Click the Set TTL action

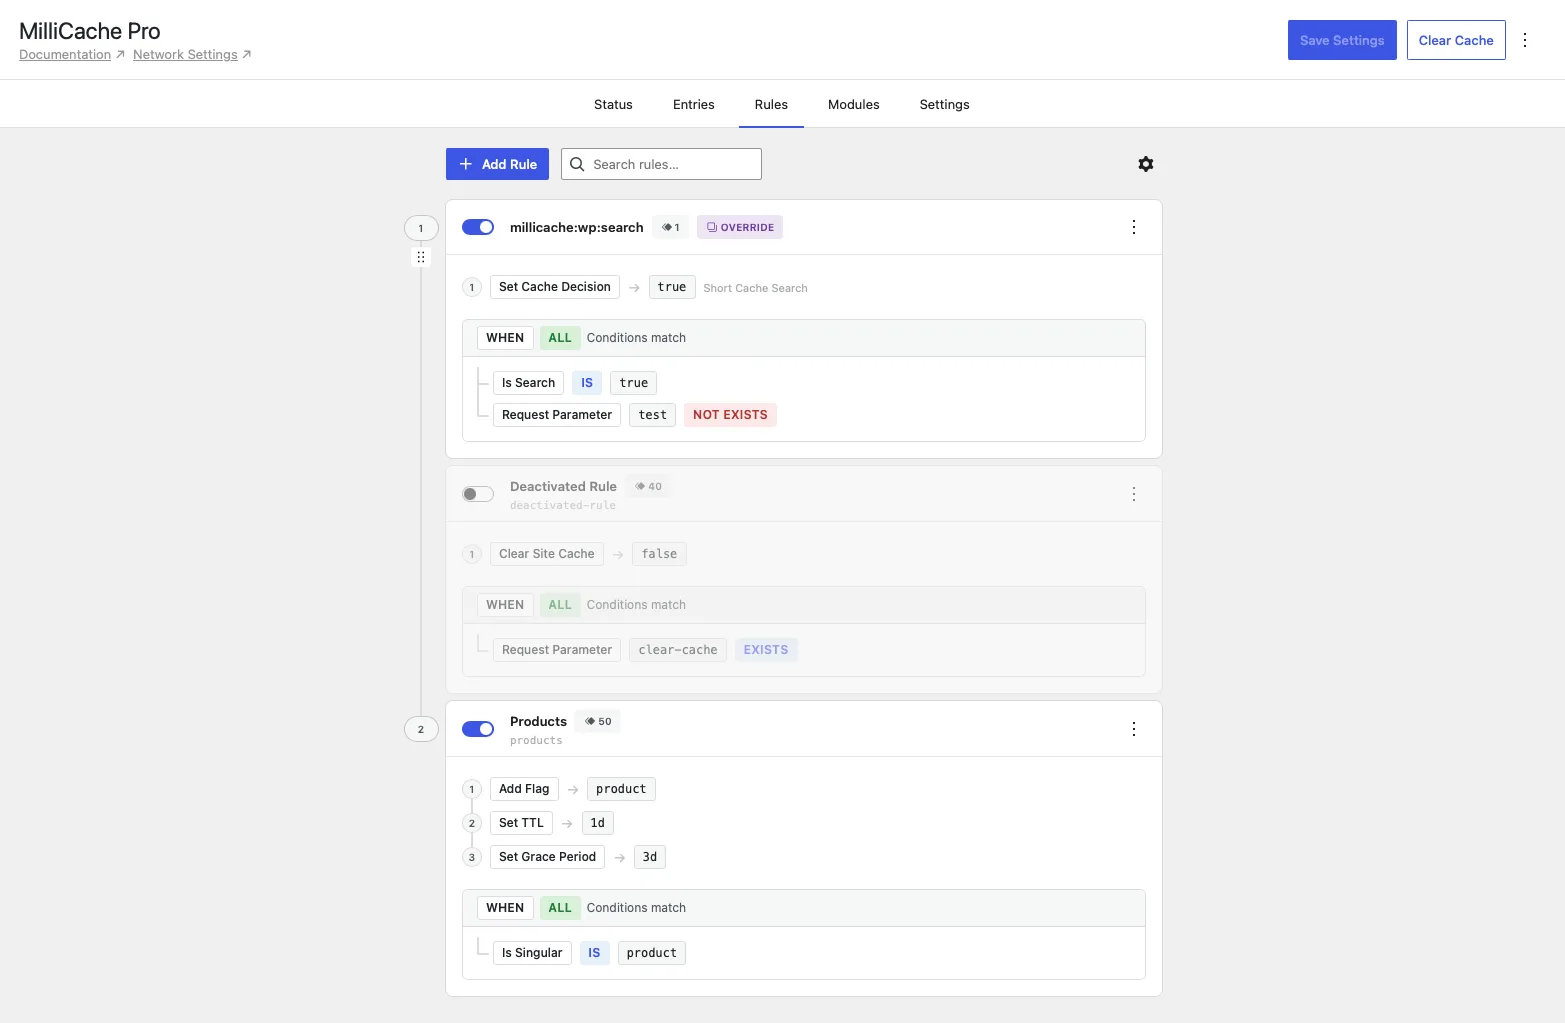(x=521, y=823)
